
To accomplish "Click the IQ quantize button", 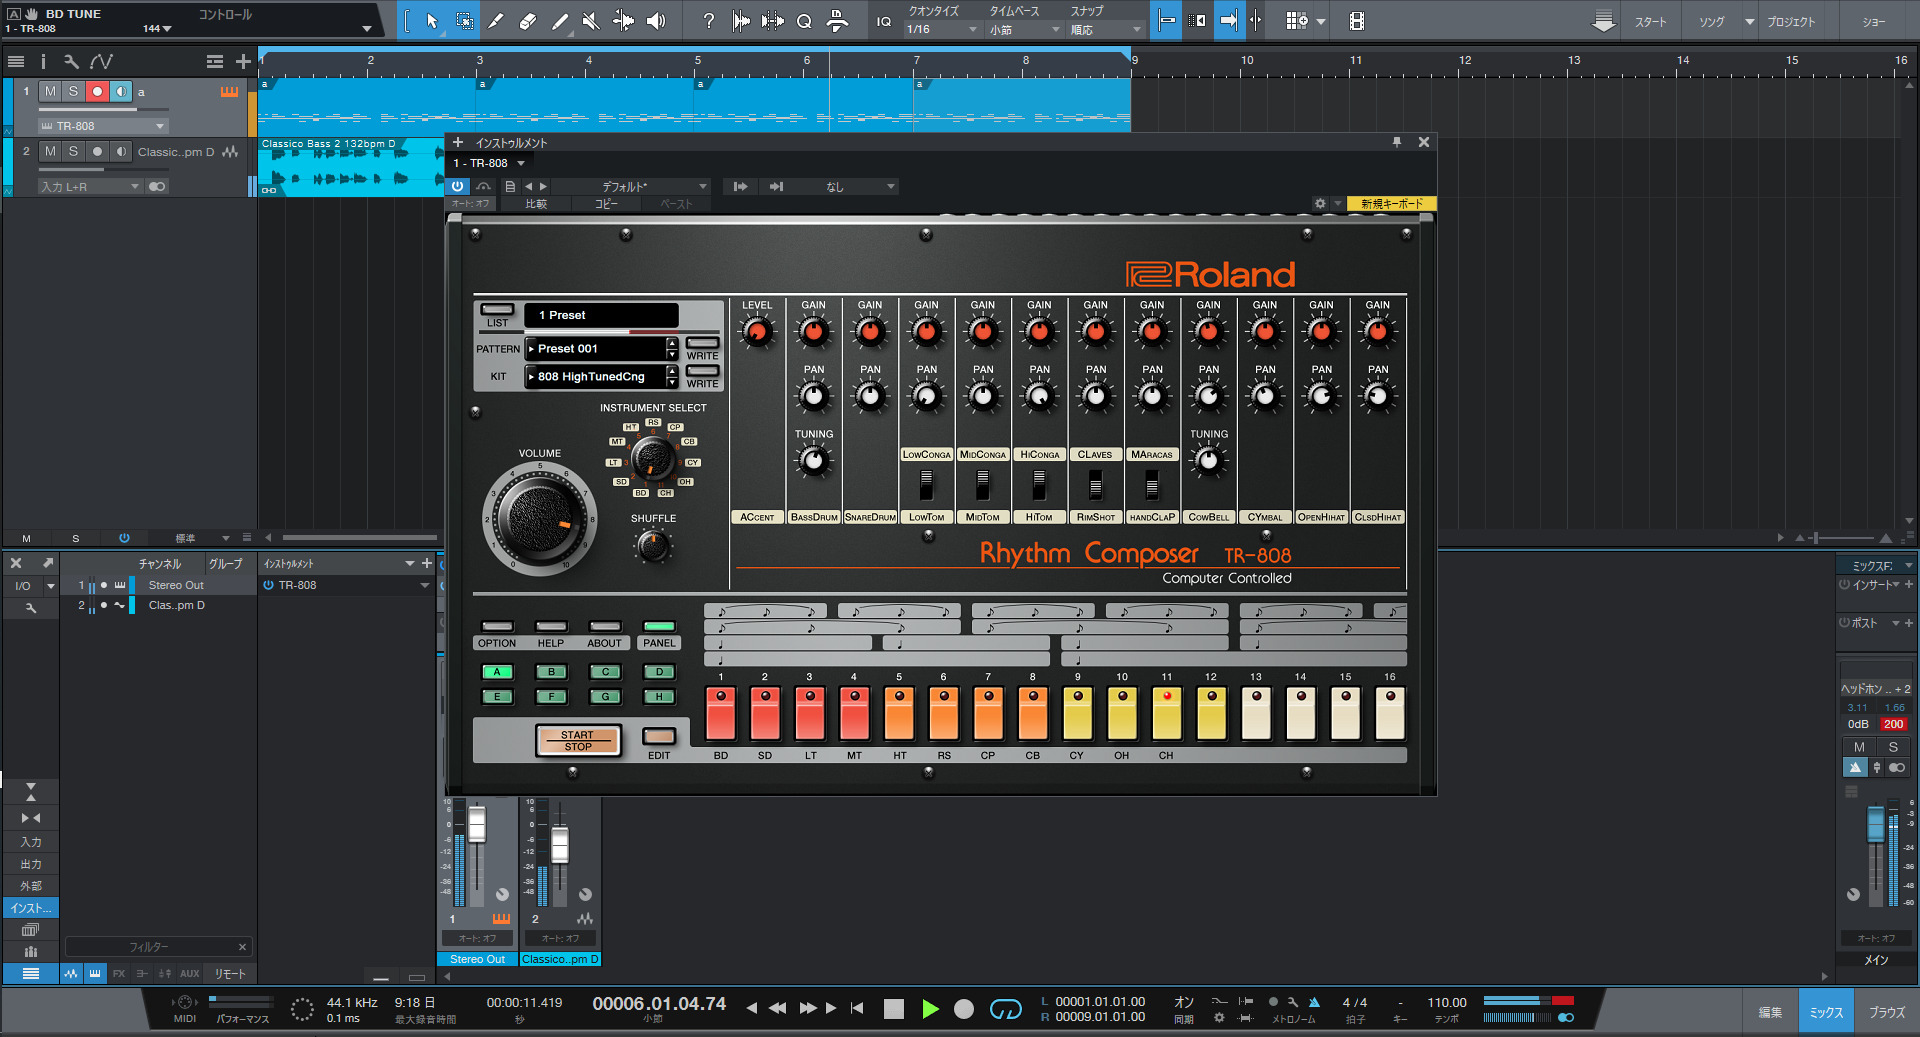I will pyautogui.click(x=884, y=21).
